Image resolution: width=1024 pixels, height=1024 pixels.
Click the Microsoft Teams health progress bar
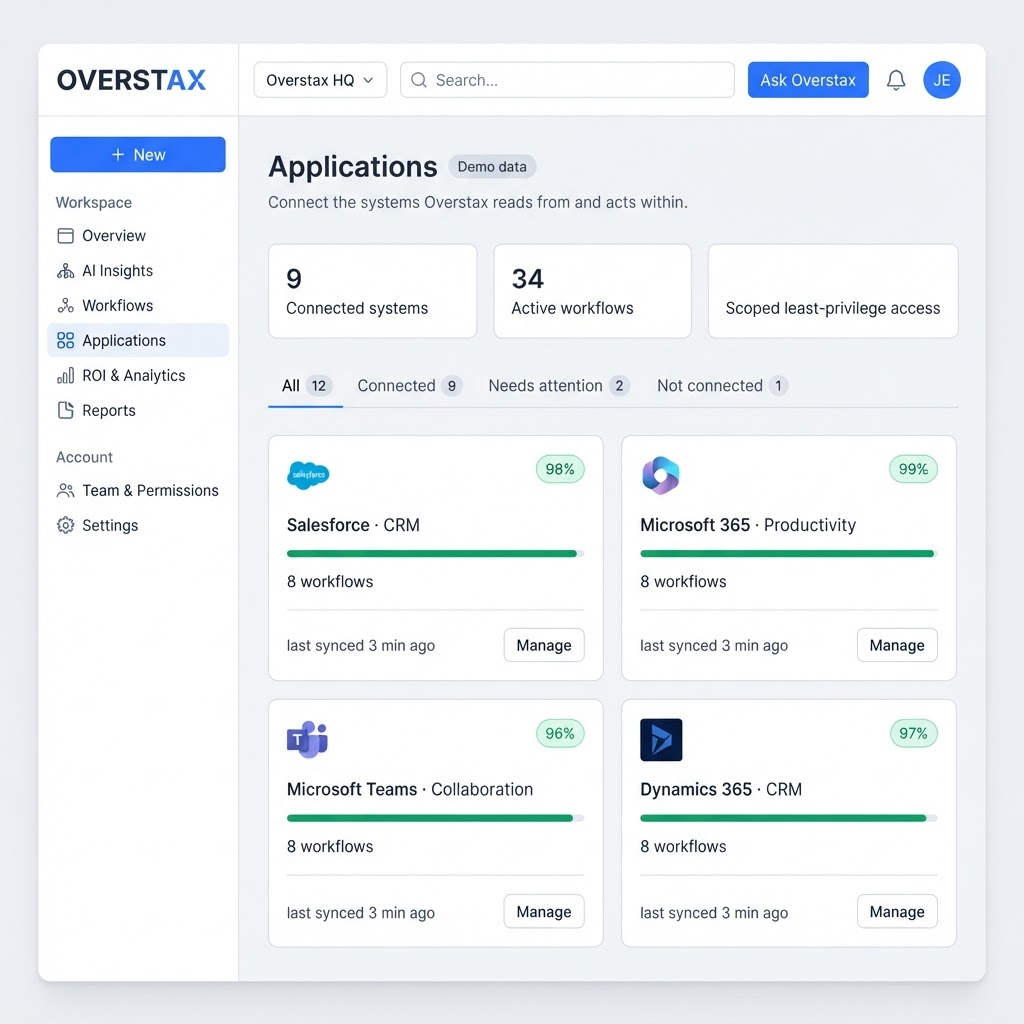click(435, 818)
